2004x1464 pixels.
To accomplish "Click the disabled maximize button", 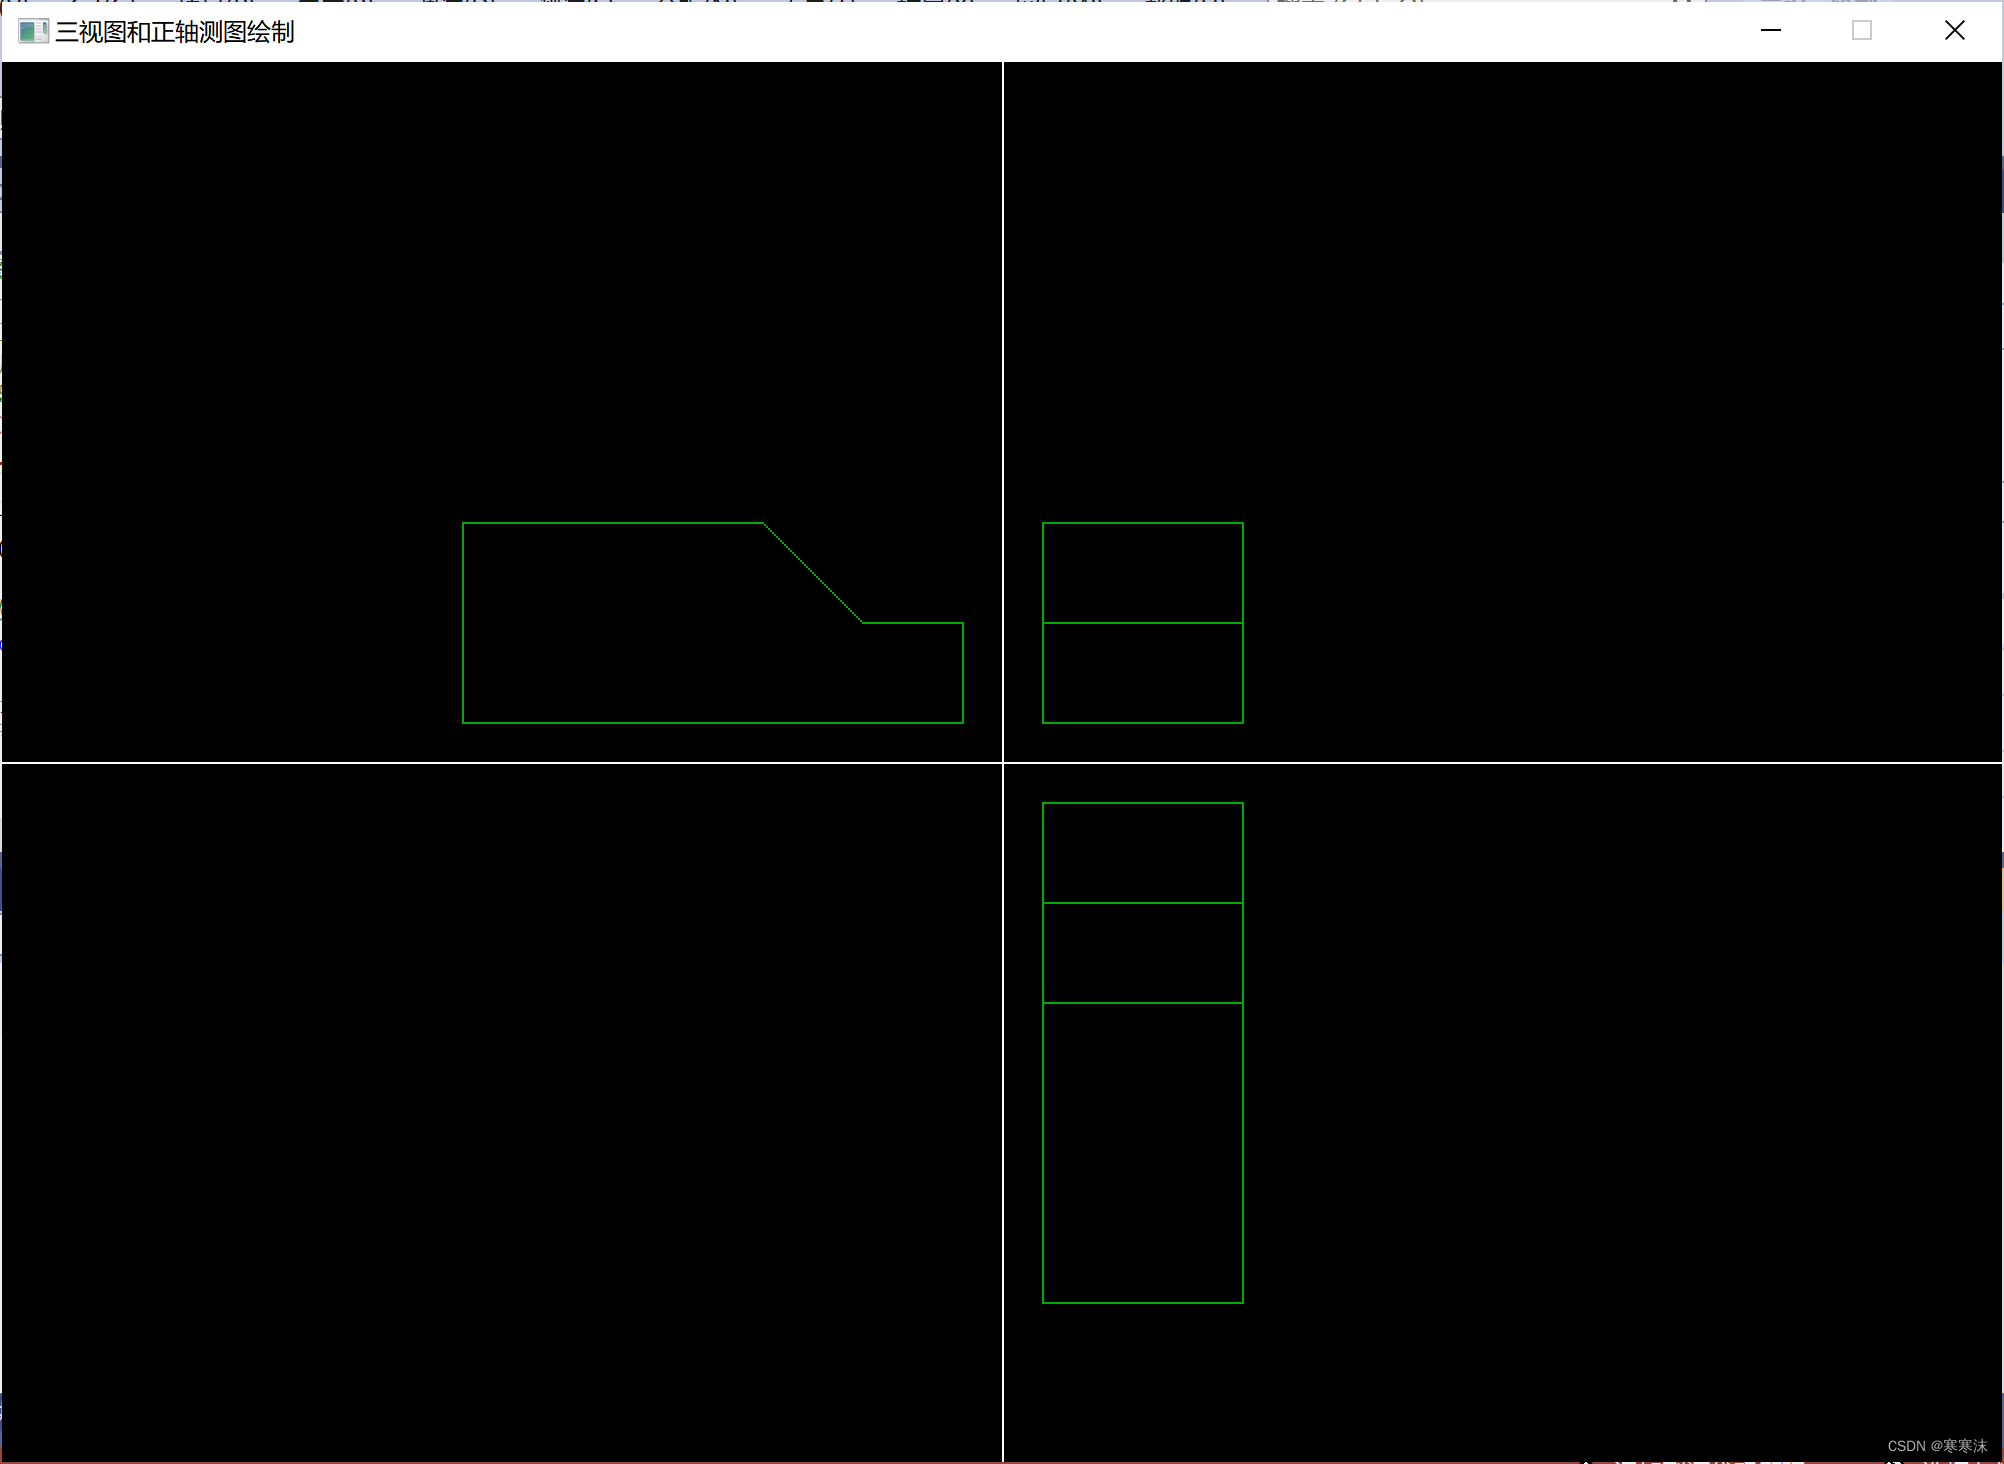I will pyautogui.click(x=1861, y=31).
